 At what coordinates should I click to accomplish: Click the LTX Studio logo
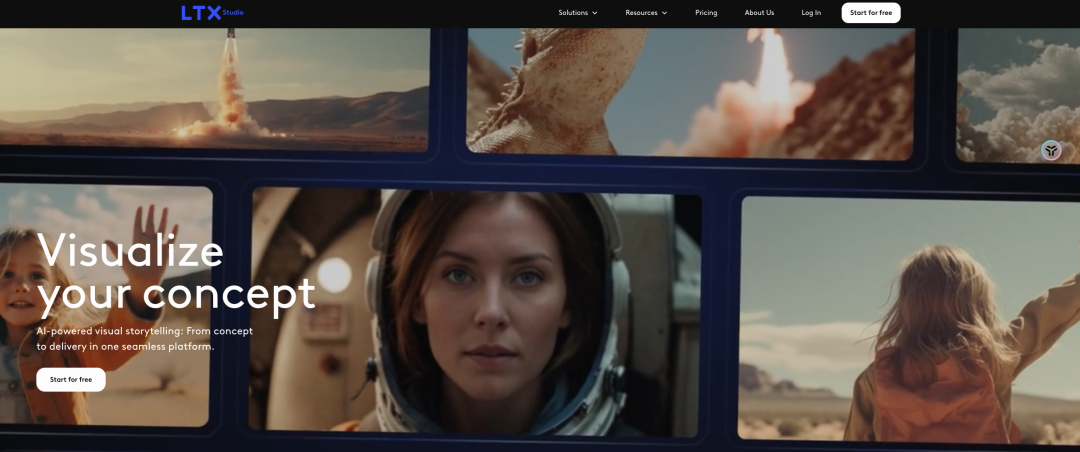[212, 12]
